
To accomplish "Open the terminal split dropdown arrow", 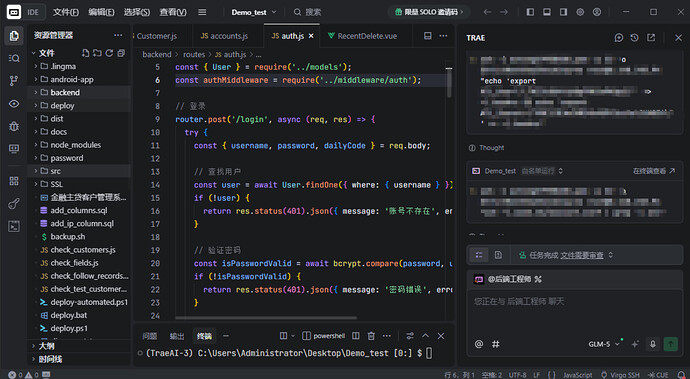I will coord(293,336).
